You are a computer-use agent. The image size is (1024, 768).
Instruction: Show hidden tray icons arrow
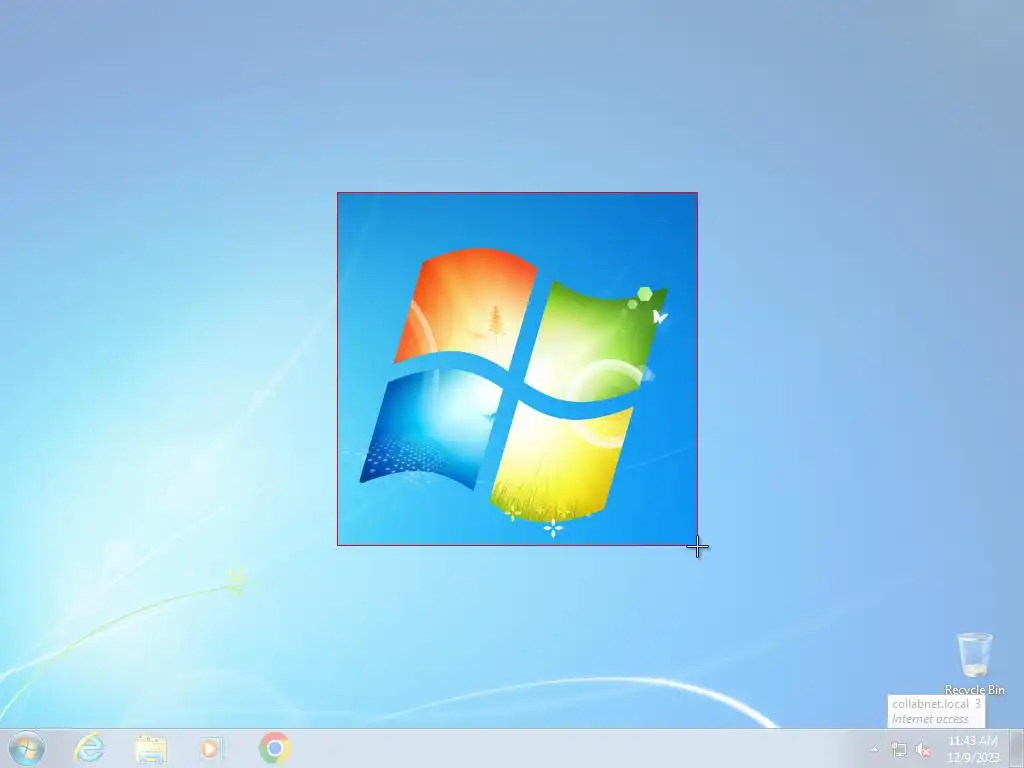[874, 749]
